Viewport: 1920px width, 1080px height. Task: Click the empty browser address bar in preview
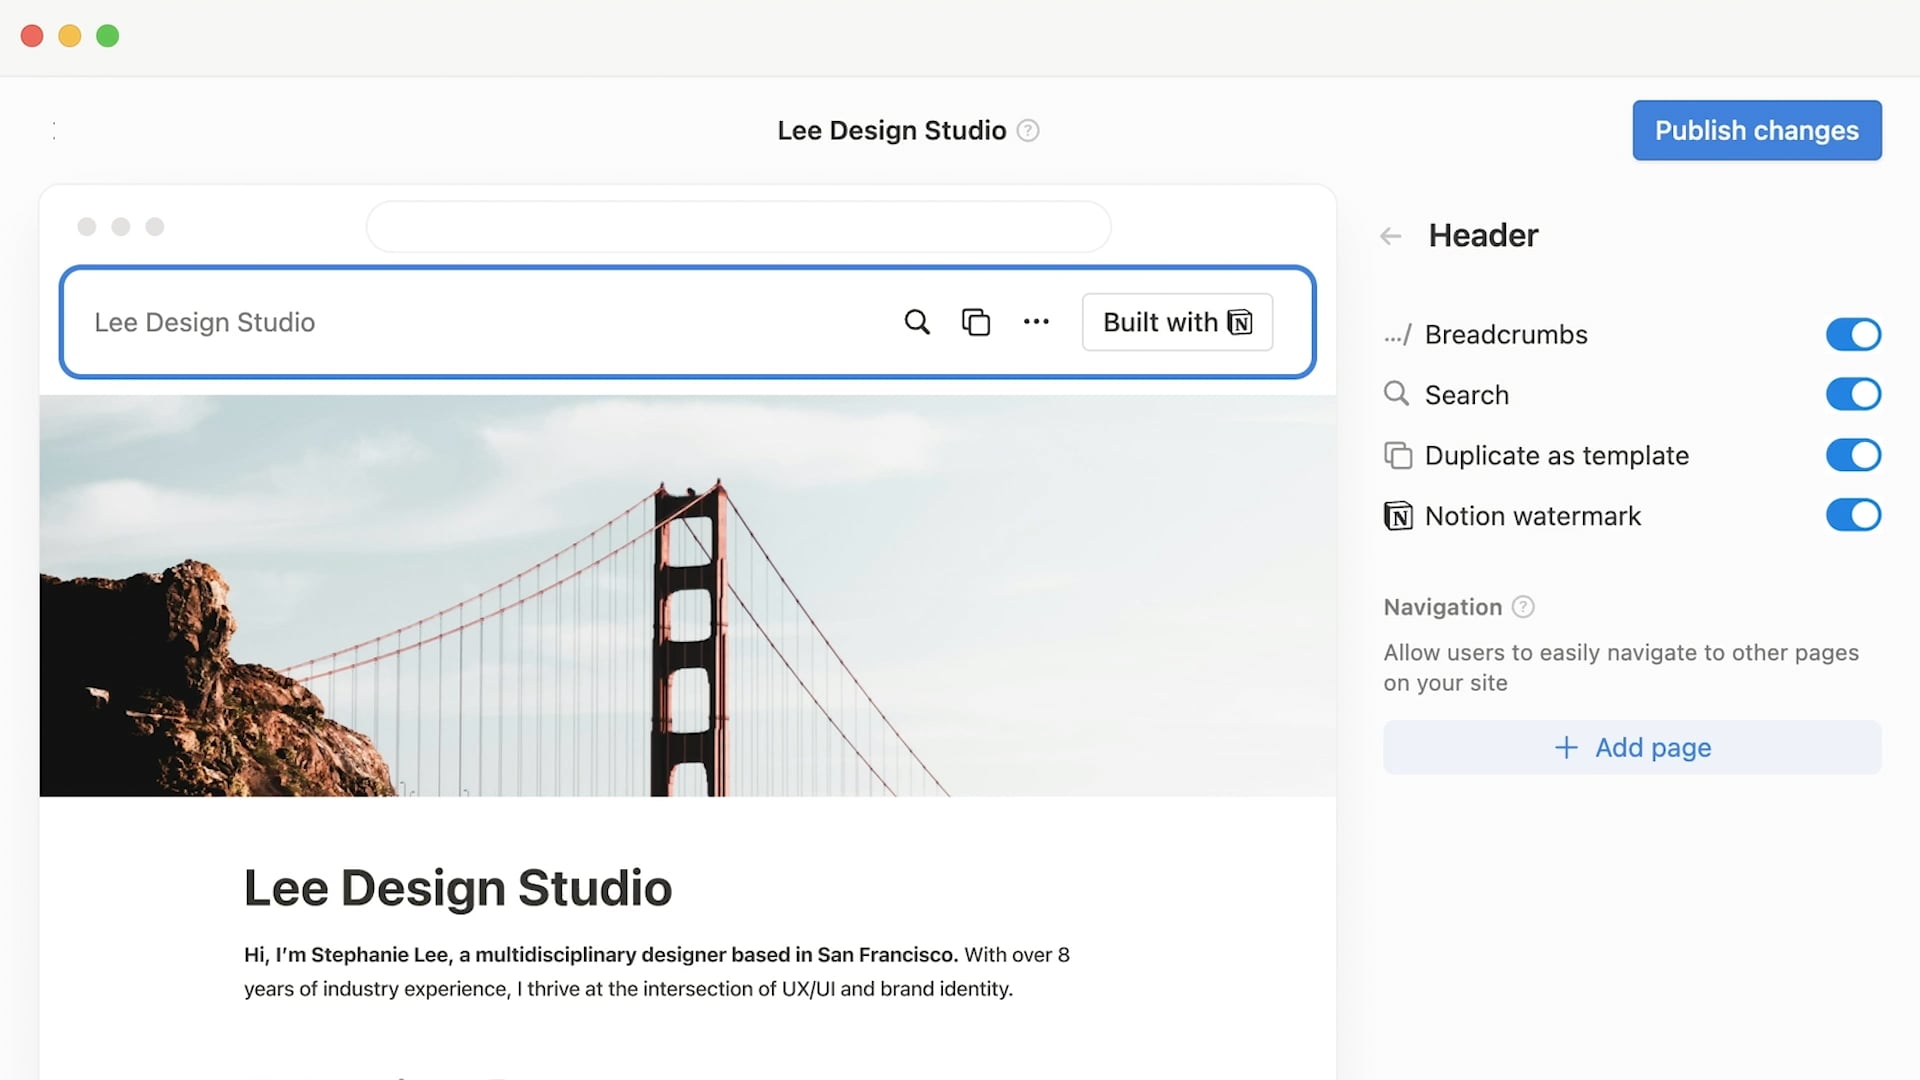[x=738, y=227]
